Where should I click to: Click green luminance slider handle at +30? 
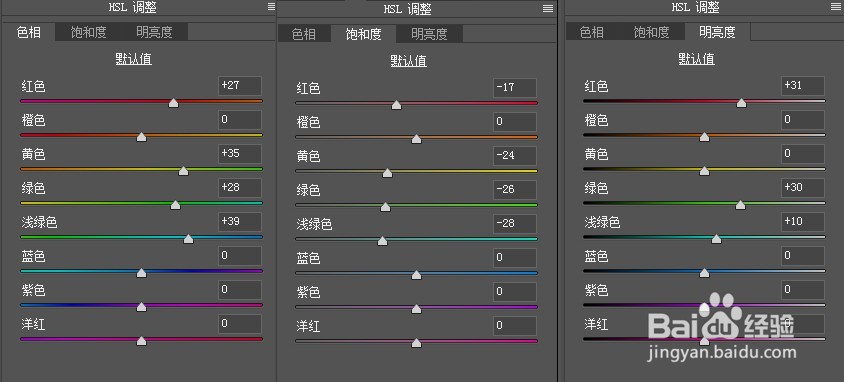tap(740, 205)
